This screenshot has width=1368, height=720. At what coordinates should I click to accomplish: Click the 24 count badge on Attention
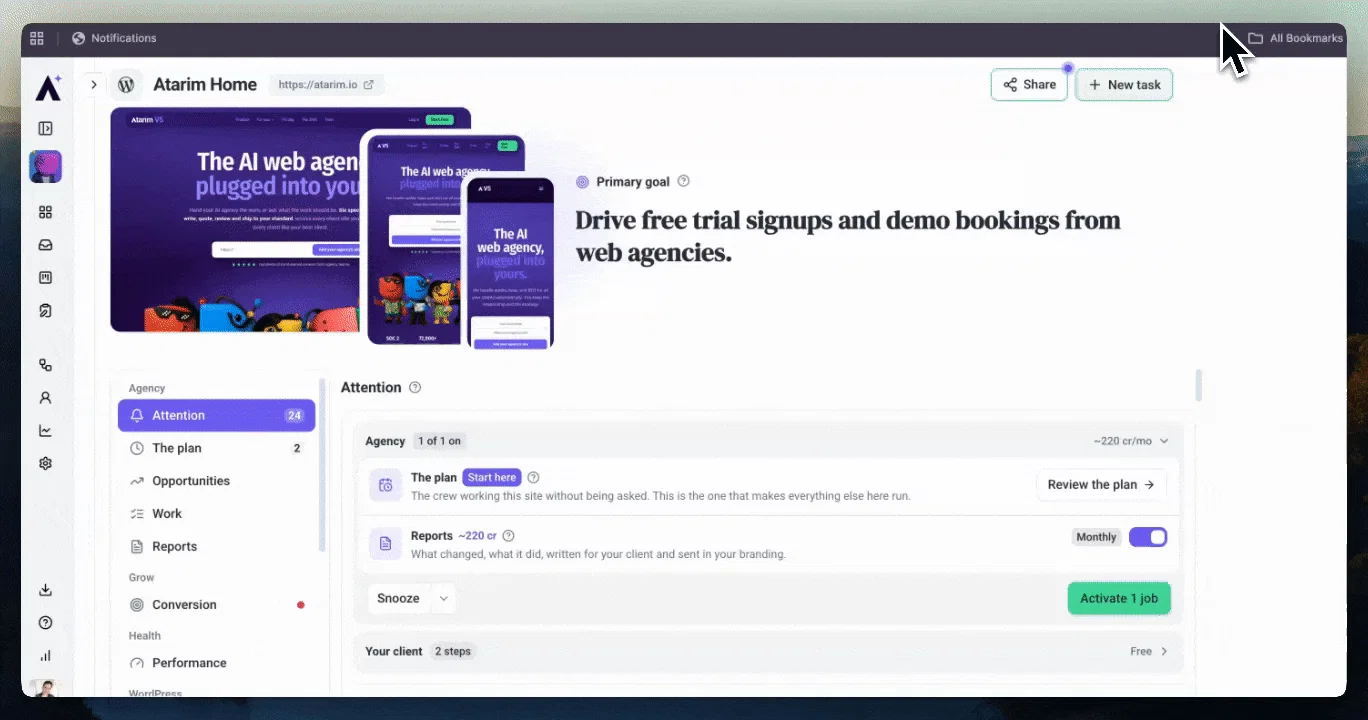click(x=294, y=416)
